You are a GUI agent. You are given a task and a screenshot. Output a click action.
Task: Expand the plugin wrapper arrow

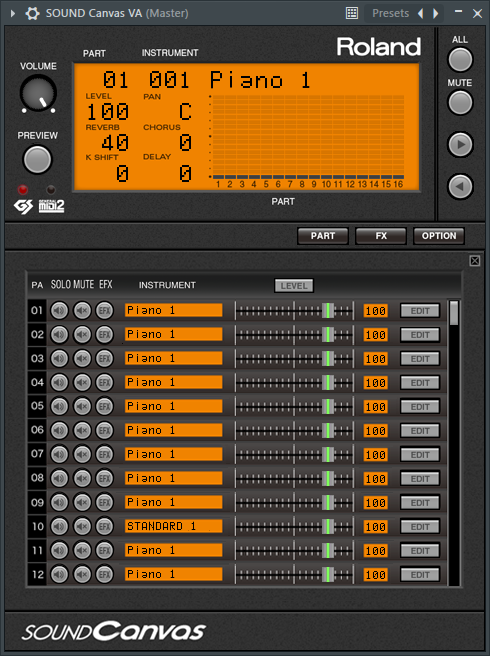point(13,13)
